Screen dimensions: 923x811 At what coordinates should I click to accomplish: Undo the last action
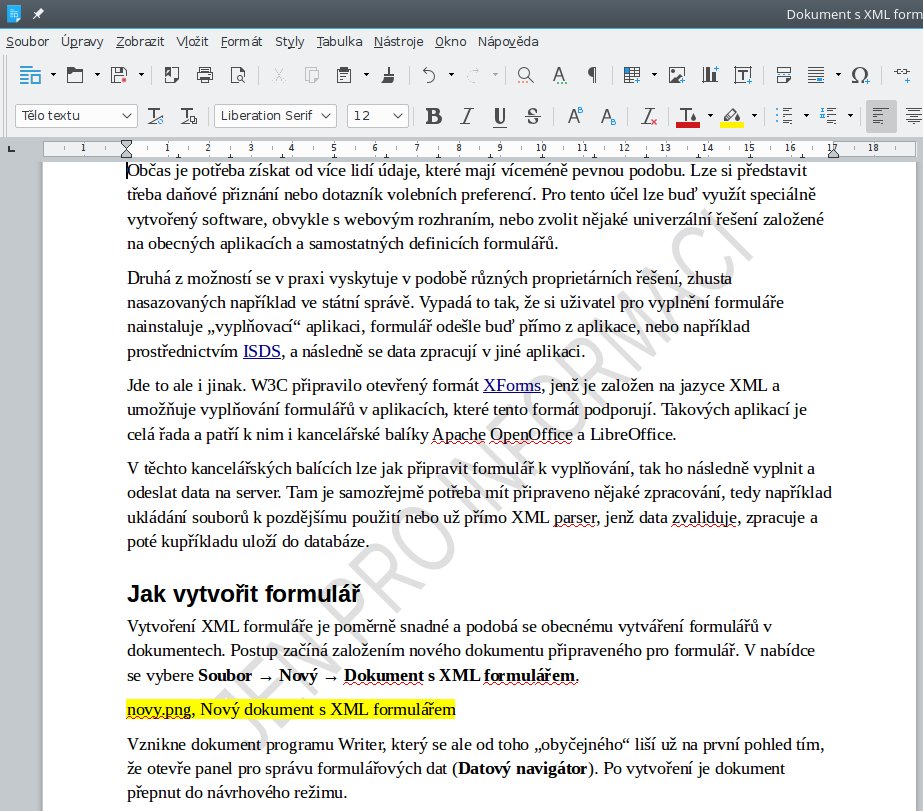pos(429,75)
